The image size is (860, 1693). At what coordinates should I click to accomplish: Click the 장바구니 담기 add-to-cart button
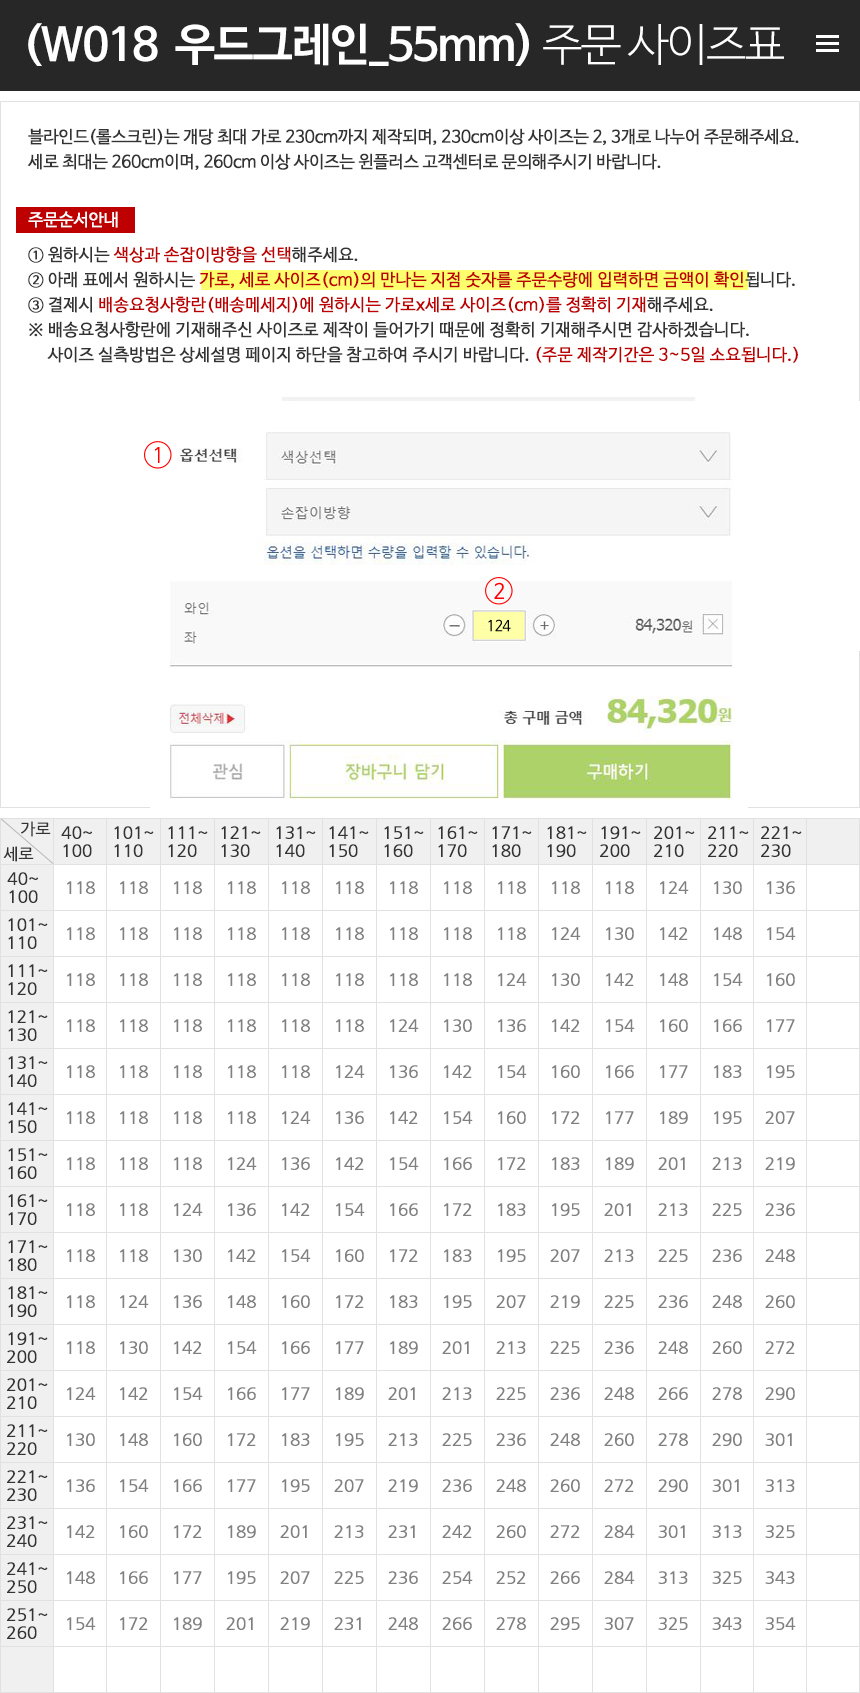coord(394,771)
